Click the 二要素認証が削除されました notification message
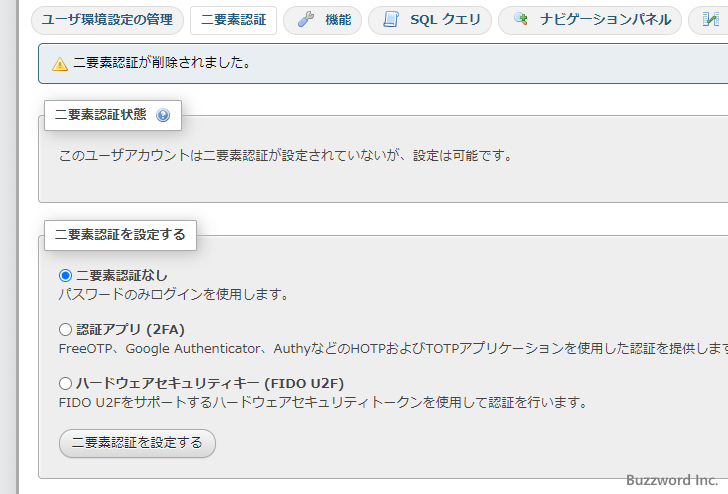The image size is (728, 494). (x=162, y=63)
